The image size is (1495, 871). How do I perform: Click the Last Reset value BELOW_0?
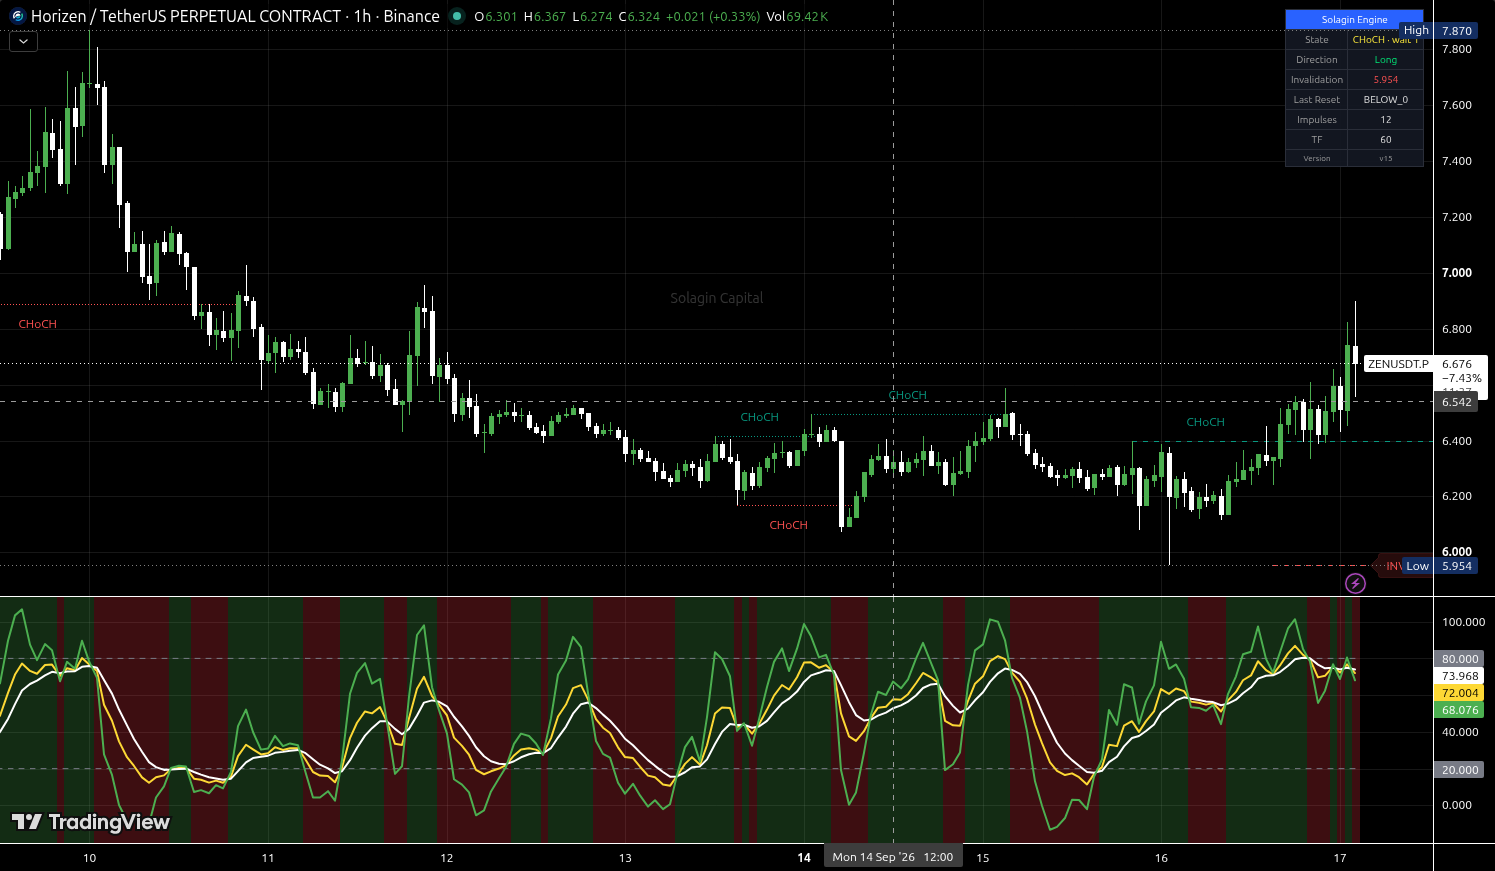tap(1385, 100)
